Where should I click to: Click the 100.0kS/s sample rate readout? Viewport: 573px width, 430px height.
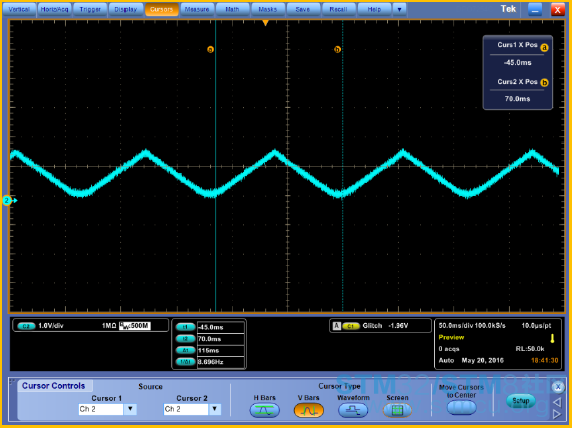(490, 325)
